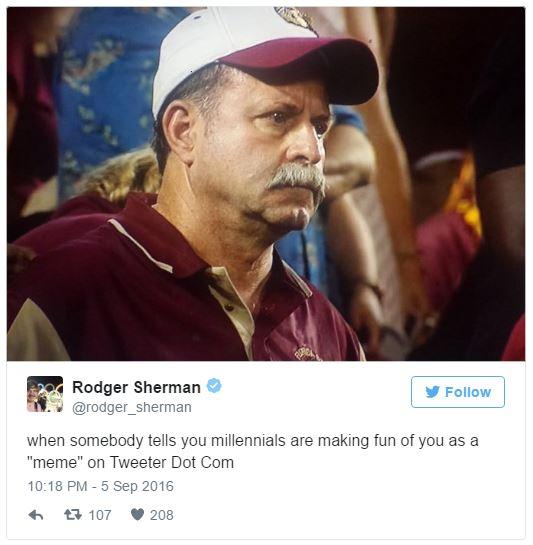The image size is (533, 545).
Task: Like the tweet with the heart icon
Action: pyautogui.click(x=137, y=515)
